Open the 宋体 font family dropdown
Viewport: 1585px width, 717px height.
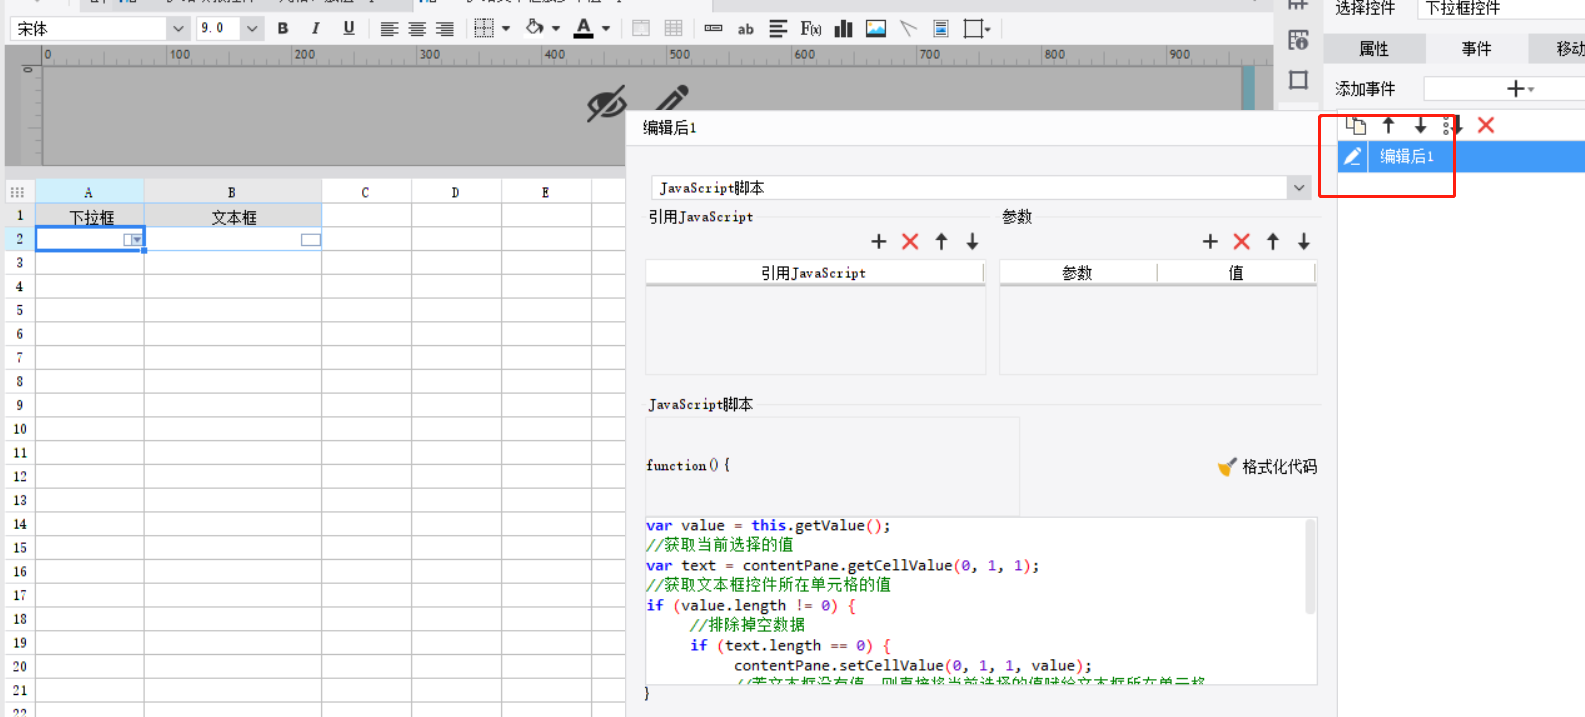point(177,29)
